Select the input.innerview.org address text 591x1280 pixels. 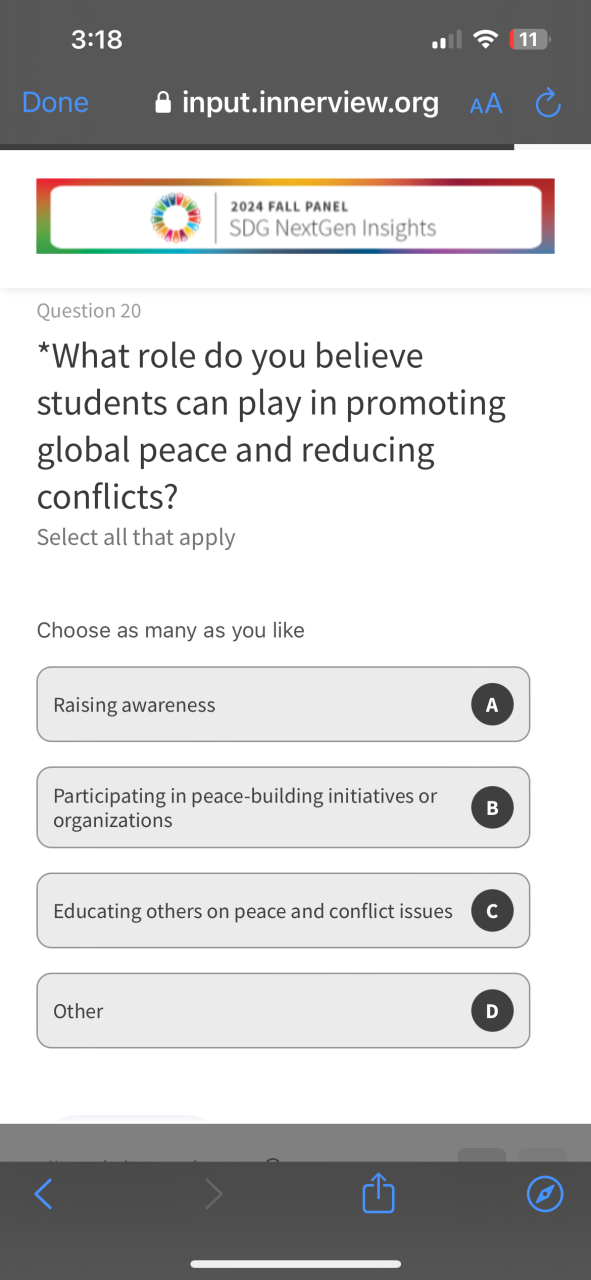[x=310, y=103]
